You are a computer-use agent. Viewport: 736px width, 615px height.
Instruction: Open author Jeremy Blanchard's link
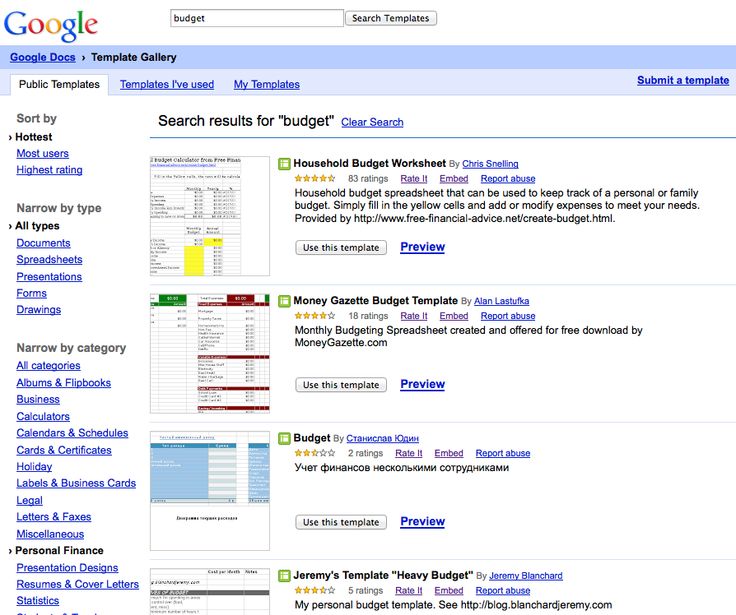(x=526, y=576)
